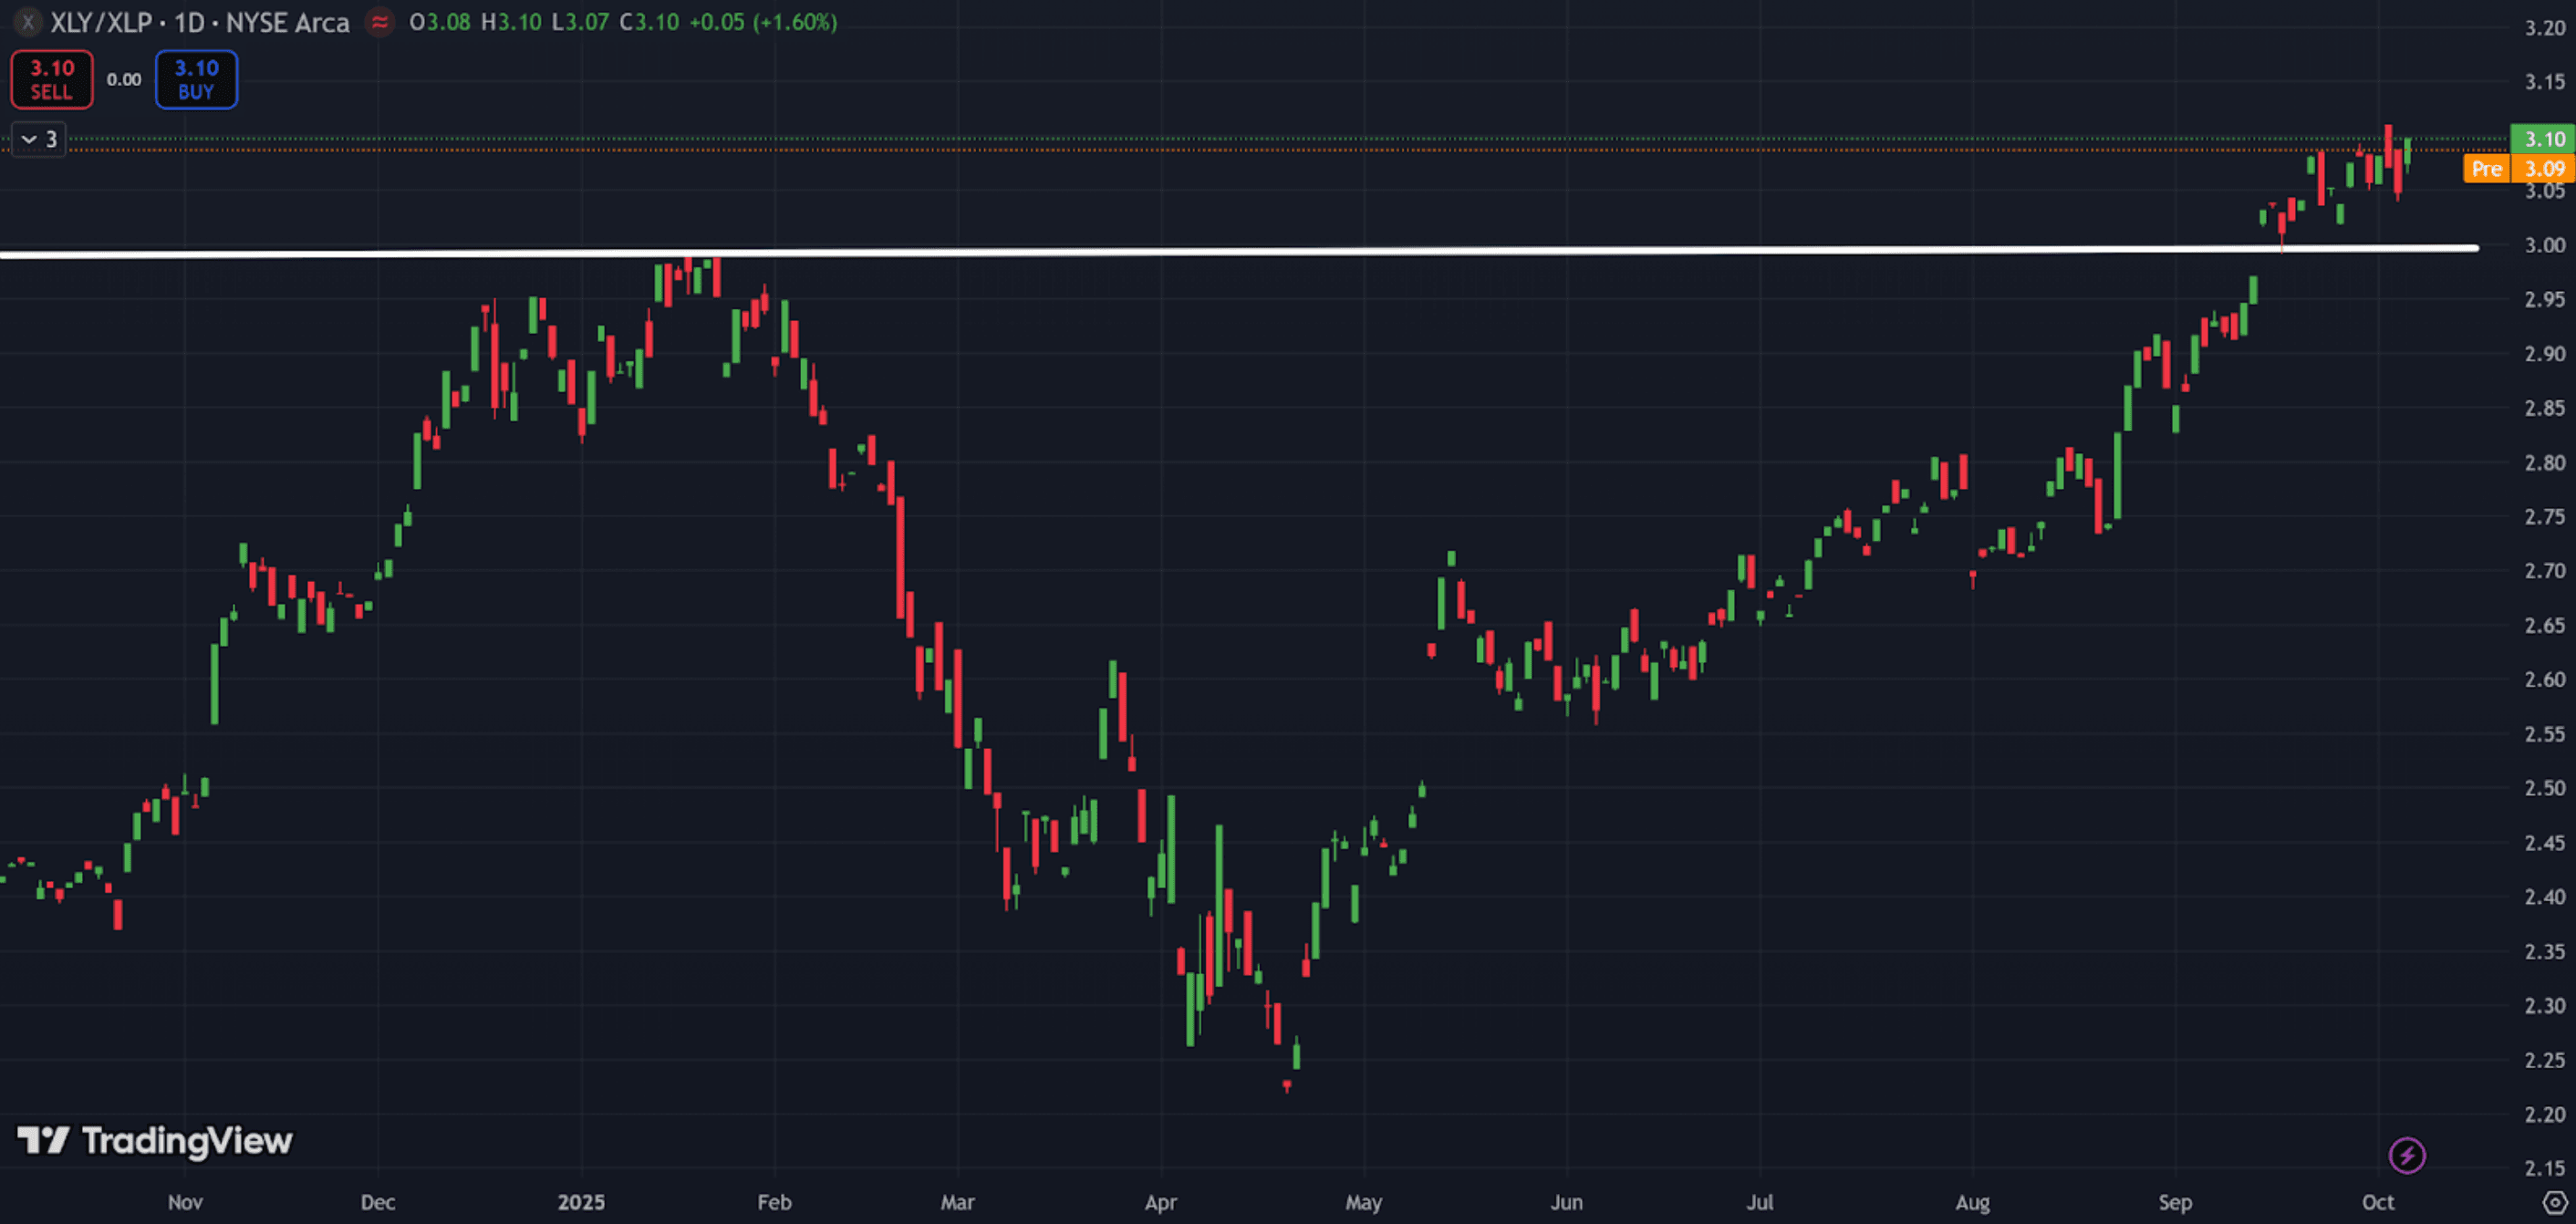Click the red approximately-equal data status icon

pos(379,22)
